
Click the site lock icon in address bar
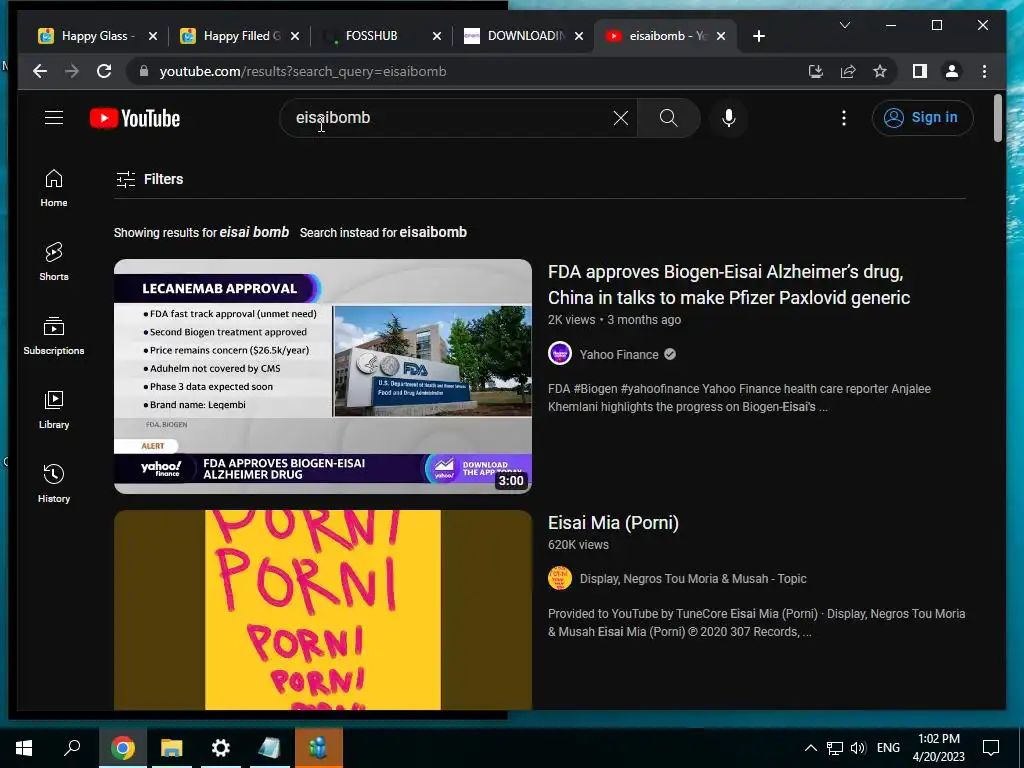[144, 71]
